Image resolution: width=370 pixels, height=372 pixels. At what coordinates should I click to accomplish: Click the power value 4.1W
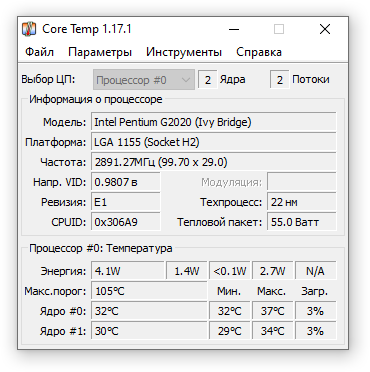point(128,271)
